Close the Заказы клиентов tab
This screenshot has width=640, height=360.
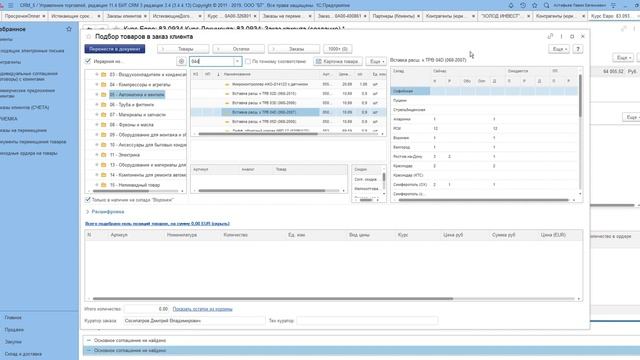click(x=145, y=16)
